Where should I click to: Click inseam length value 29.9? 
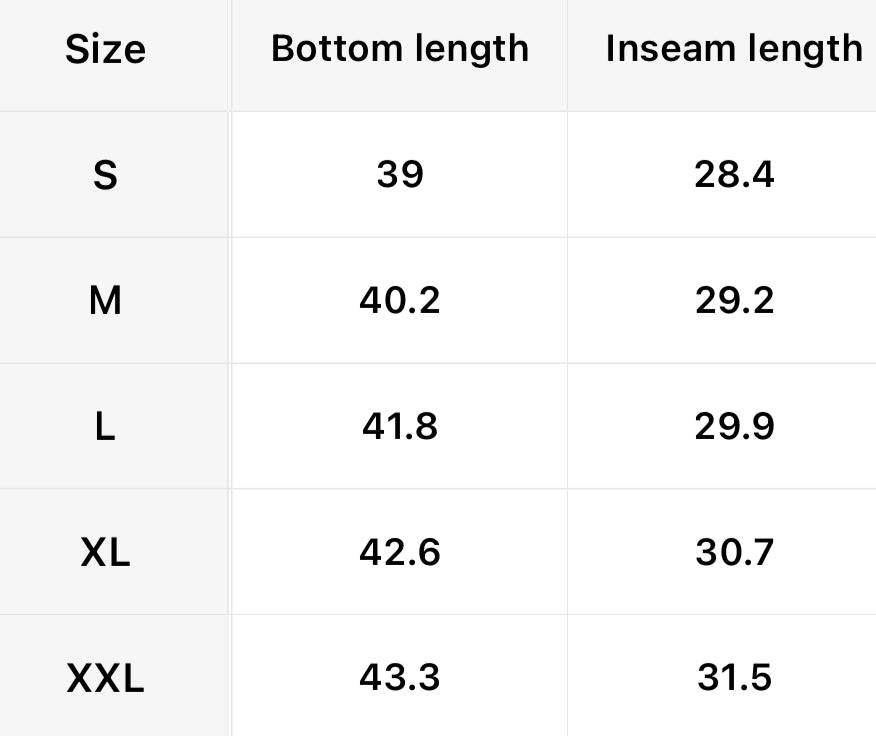coord(734,427)
